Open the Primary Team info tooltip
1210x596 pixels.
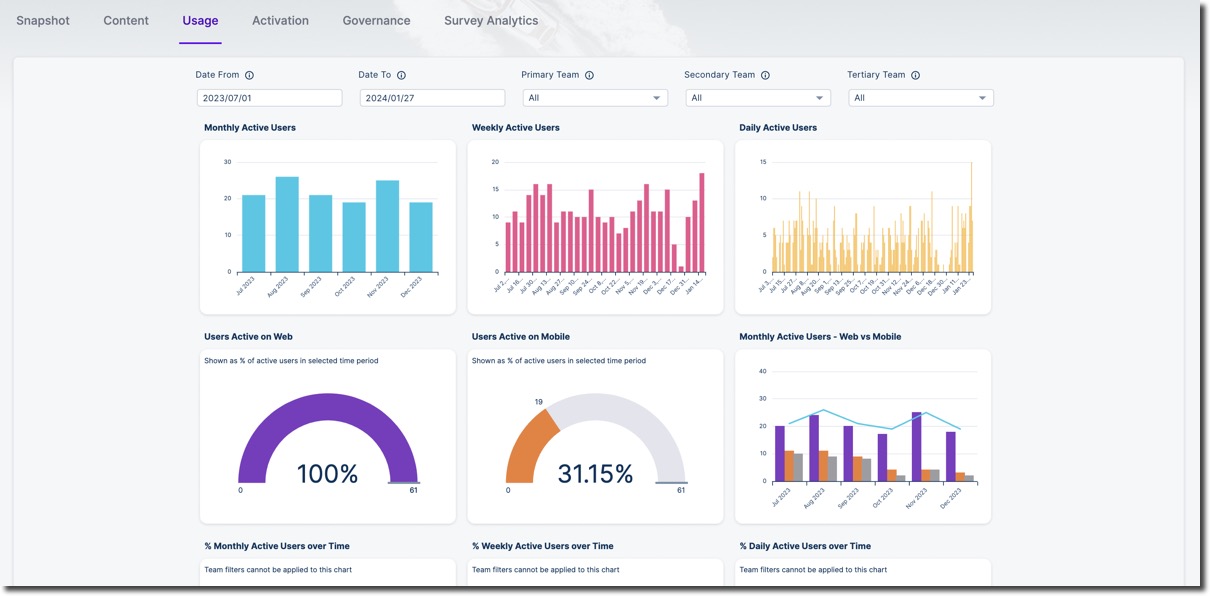point(589,74)
